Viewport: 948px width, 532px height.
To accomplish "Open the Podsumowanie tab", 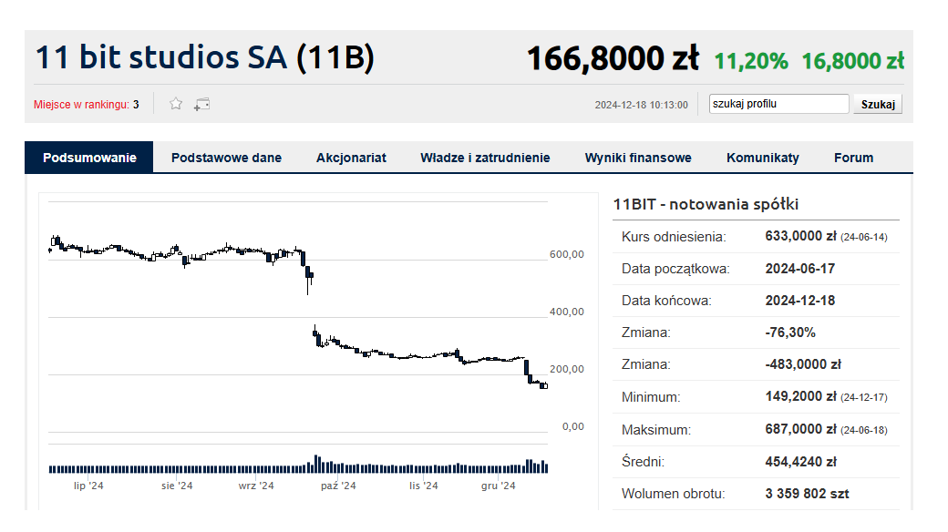I will pyautogui.click(x=89, y=158).
